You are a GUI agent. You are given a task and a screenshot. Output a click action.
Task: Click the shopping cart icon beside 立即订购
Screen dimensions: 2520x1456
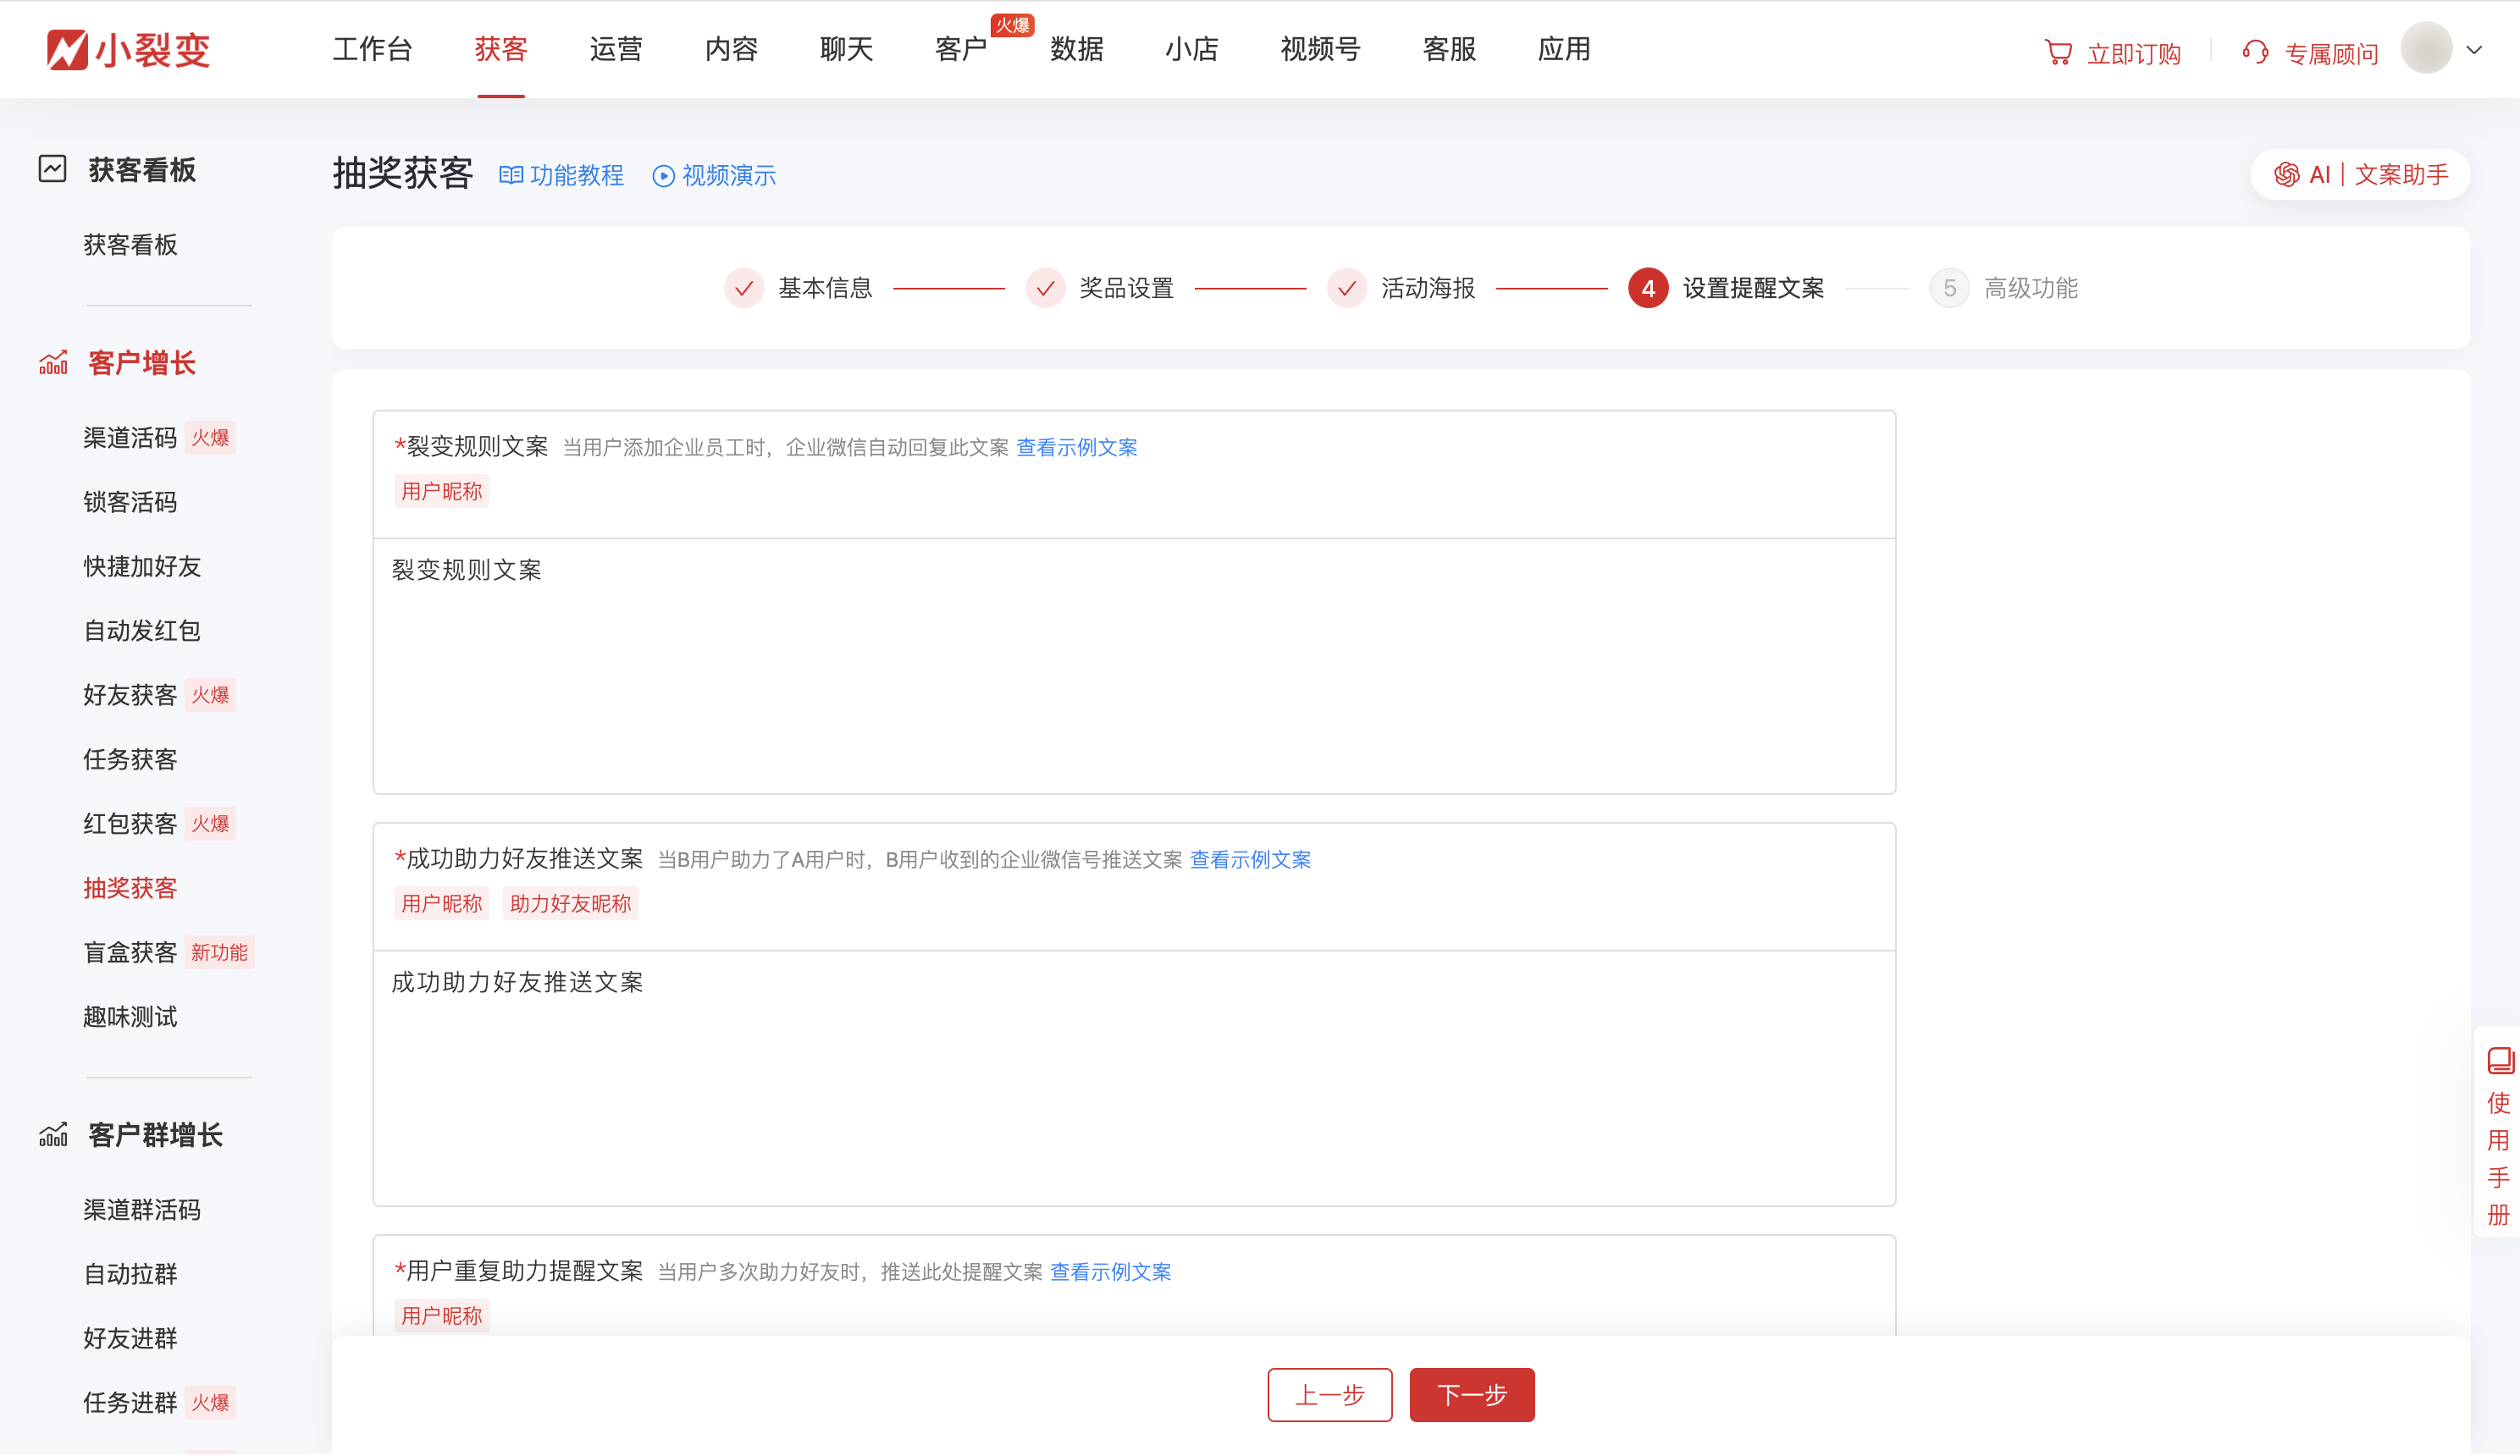pyautogui.click(x=2059, y=52)
